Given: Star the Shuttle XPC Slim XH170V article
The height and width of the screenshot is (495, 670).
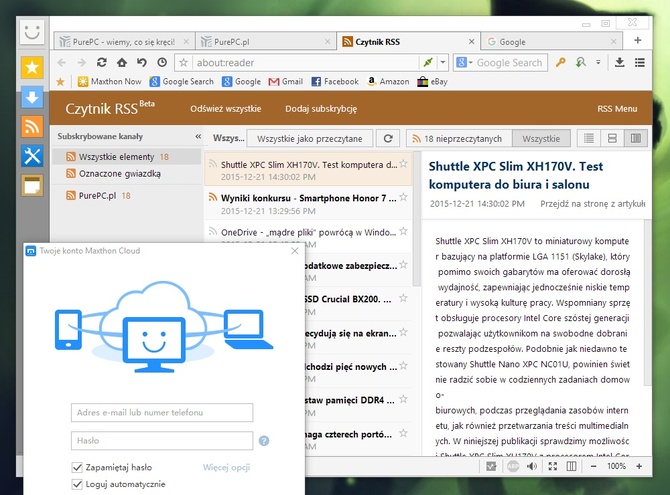Looking at the screenshot, I should tap(403, 164).
